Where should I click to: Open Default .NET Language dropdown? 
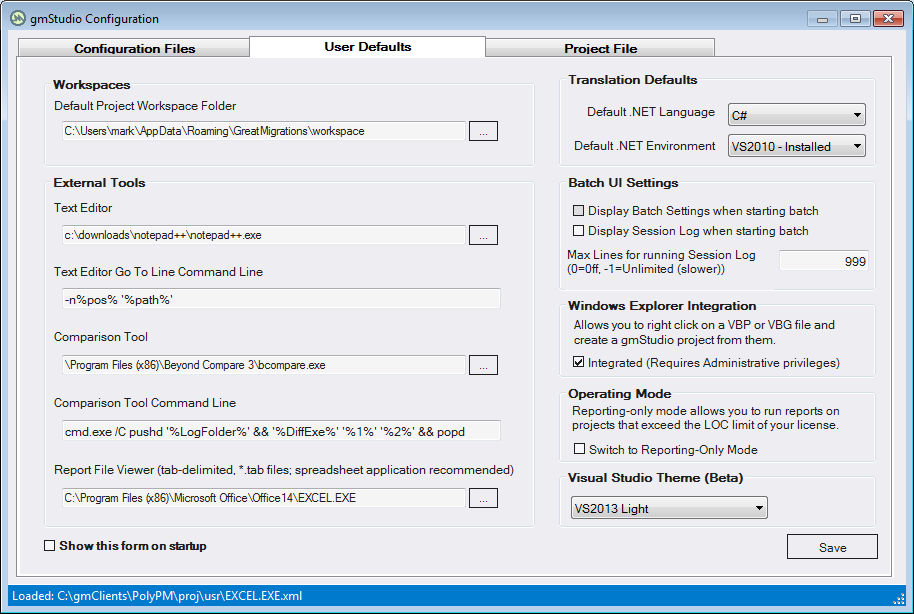click(796, 115)
